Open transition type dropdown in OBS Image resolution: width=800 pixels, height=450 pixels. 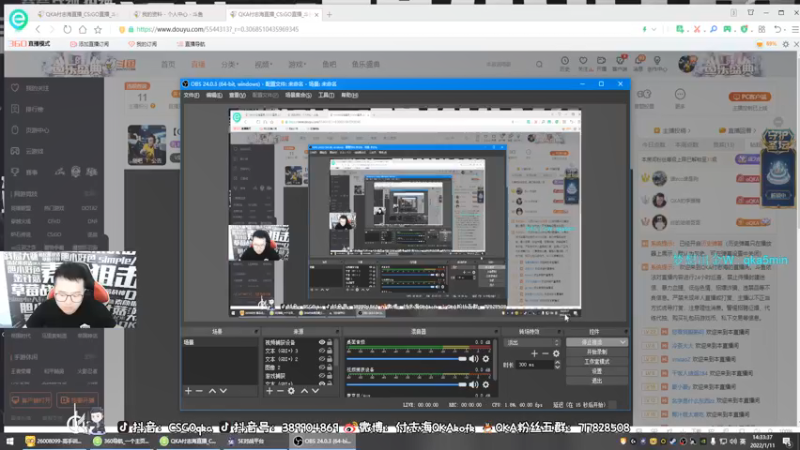(532, 342)
